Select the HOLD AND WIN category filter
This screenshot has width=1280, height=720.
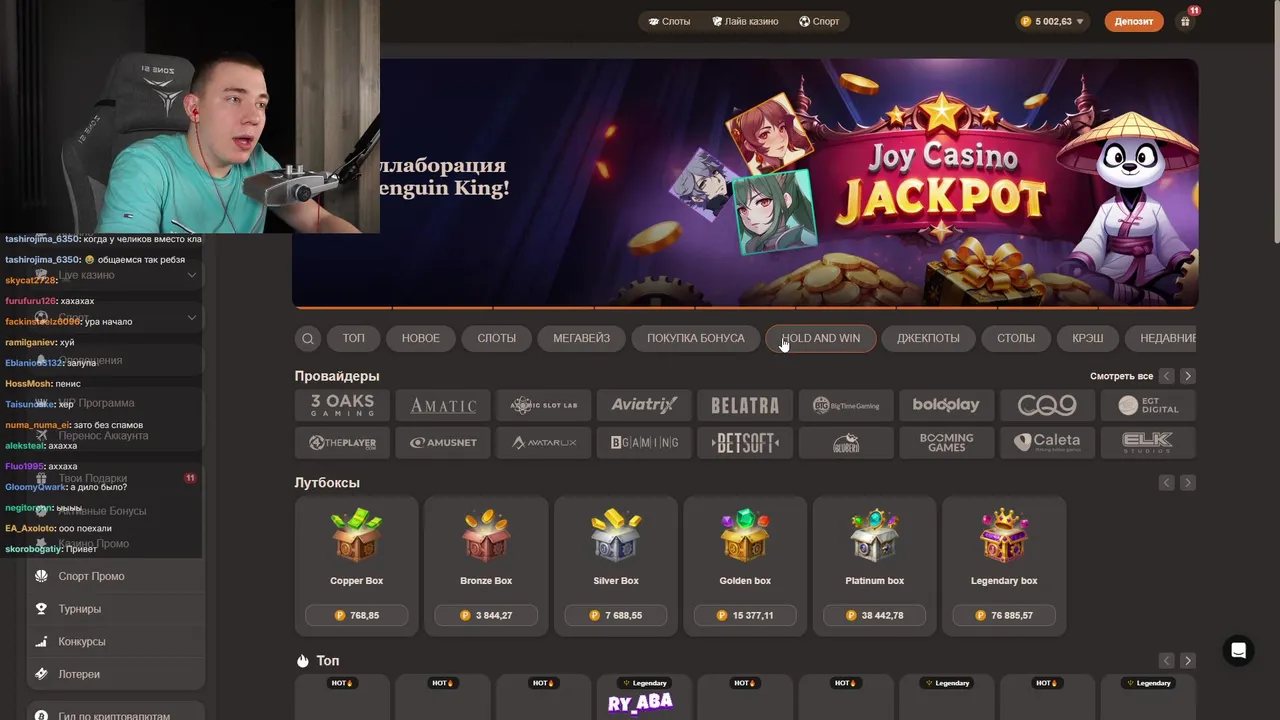coord(821,338)
